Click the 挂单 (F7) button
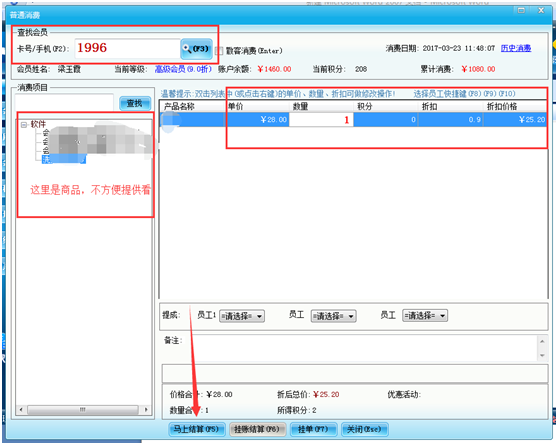The width and height of the screenshot is (558, 445). (313, 429)
